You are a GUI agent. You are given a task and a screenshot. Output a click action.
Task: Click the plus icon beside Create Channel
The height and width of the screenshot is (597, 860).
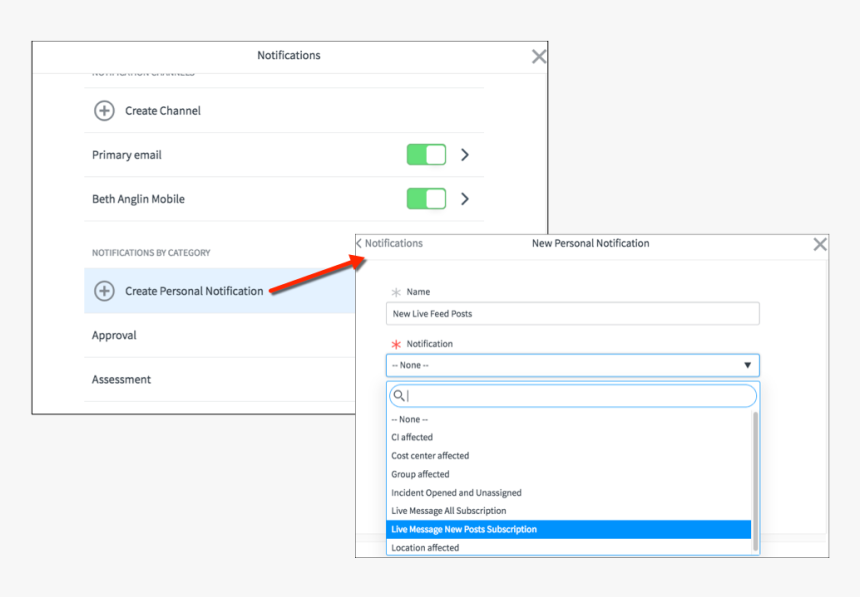pyautogui.click(x=104, y=111)
